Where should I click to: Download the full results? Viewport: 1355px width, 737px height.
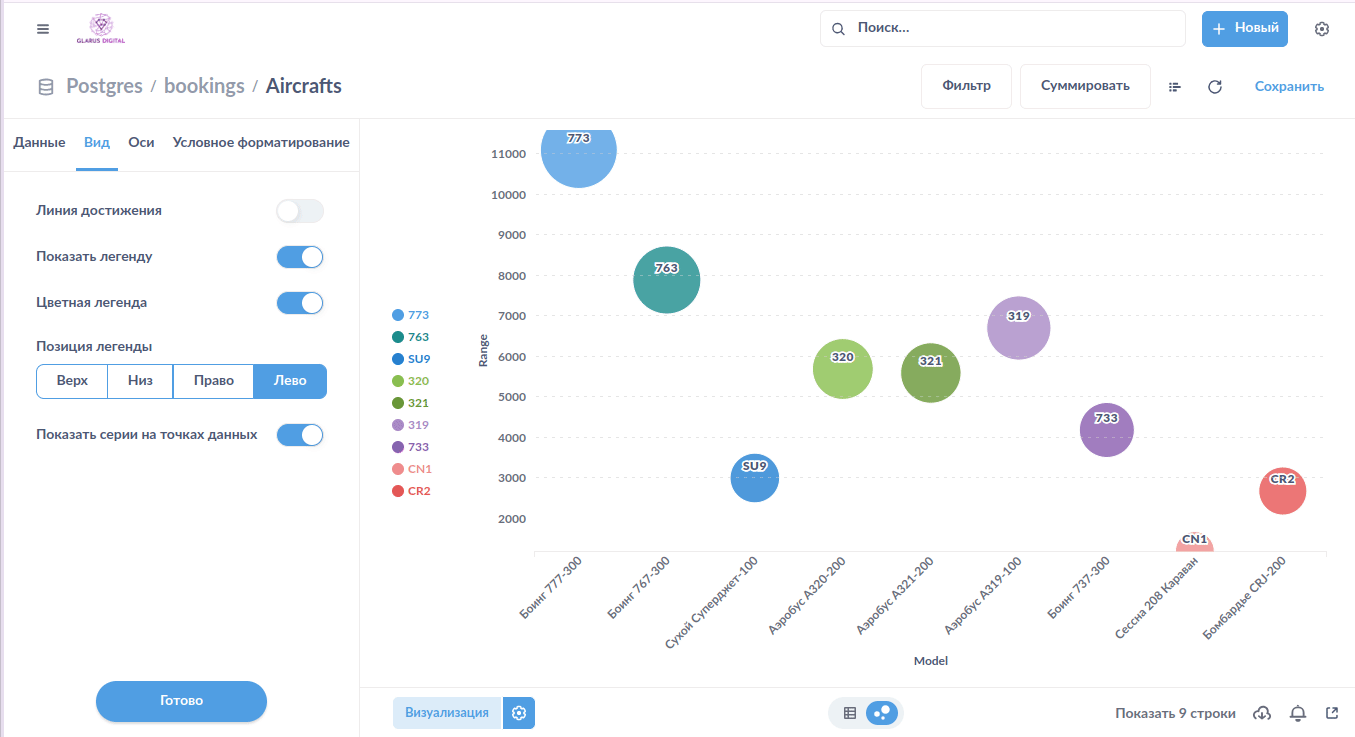pos(1262,713)
